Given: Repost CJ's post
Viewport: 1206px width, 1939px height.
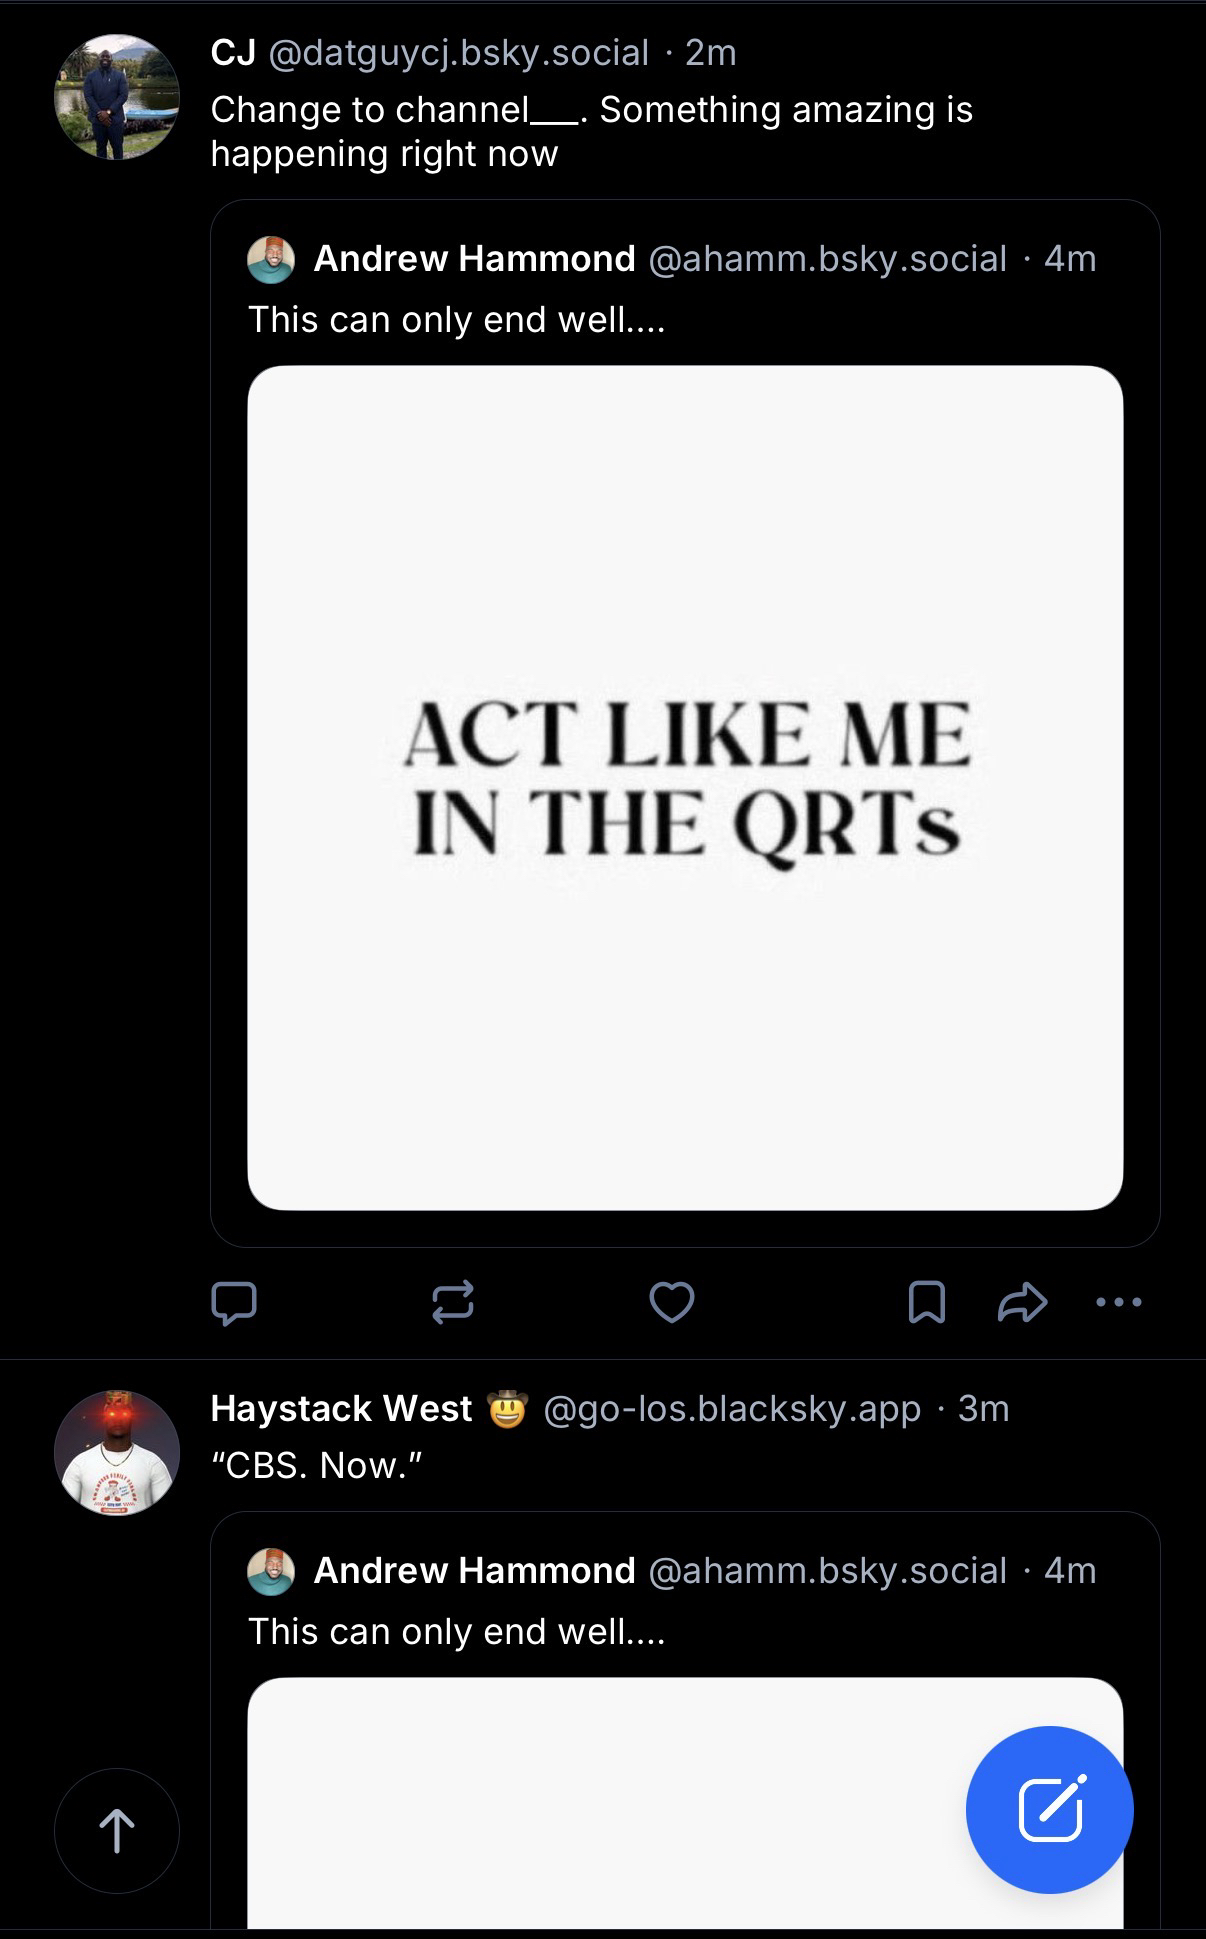Looking at the screenshot, I should (452, 1302).
